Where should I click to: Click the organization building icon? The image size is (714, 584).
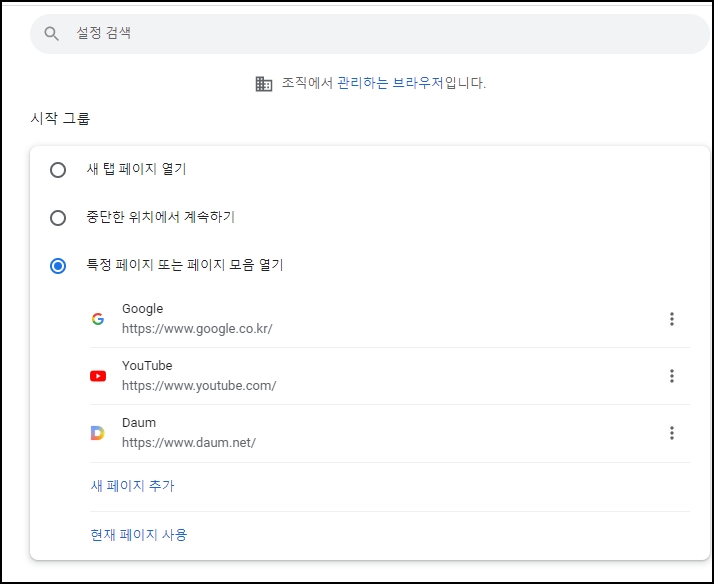[264, 84]
